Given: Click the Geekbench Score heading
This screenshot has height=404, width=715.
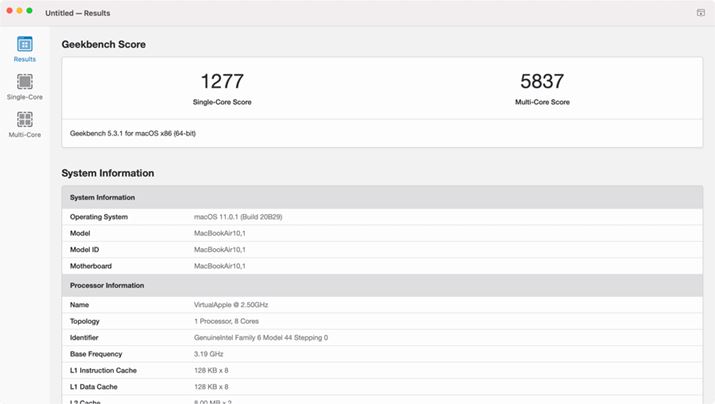Looking at the screenshot, I should [104, 44].
